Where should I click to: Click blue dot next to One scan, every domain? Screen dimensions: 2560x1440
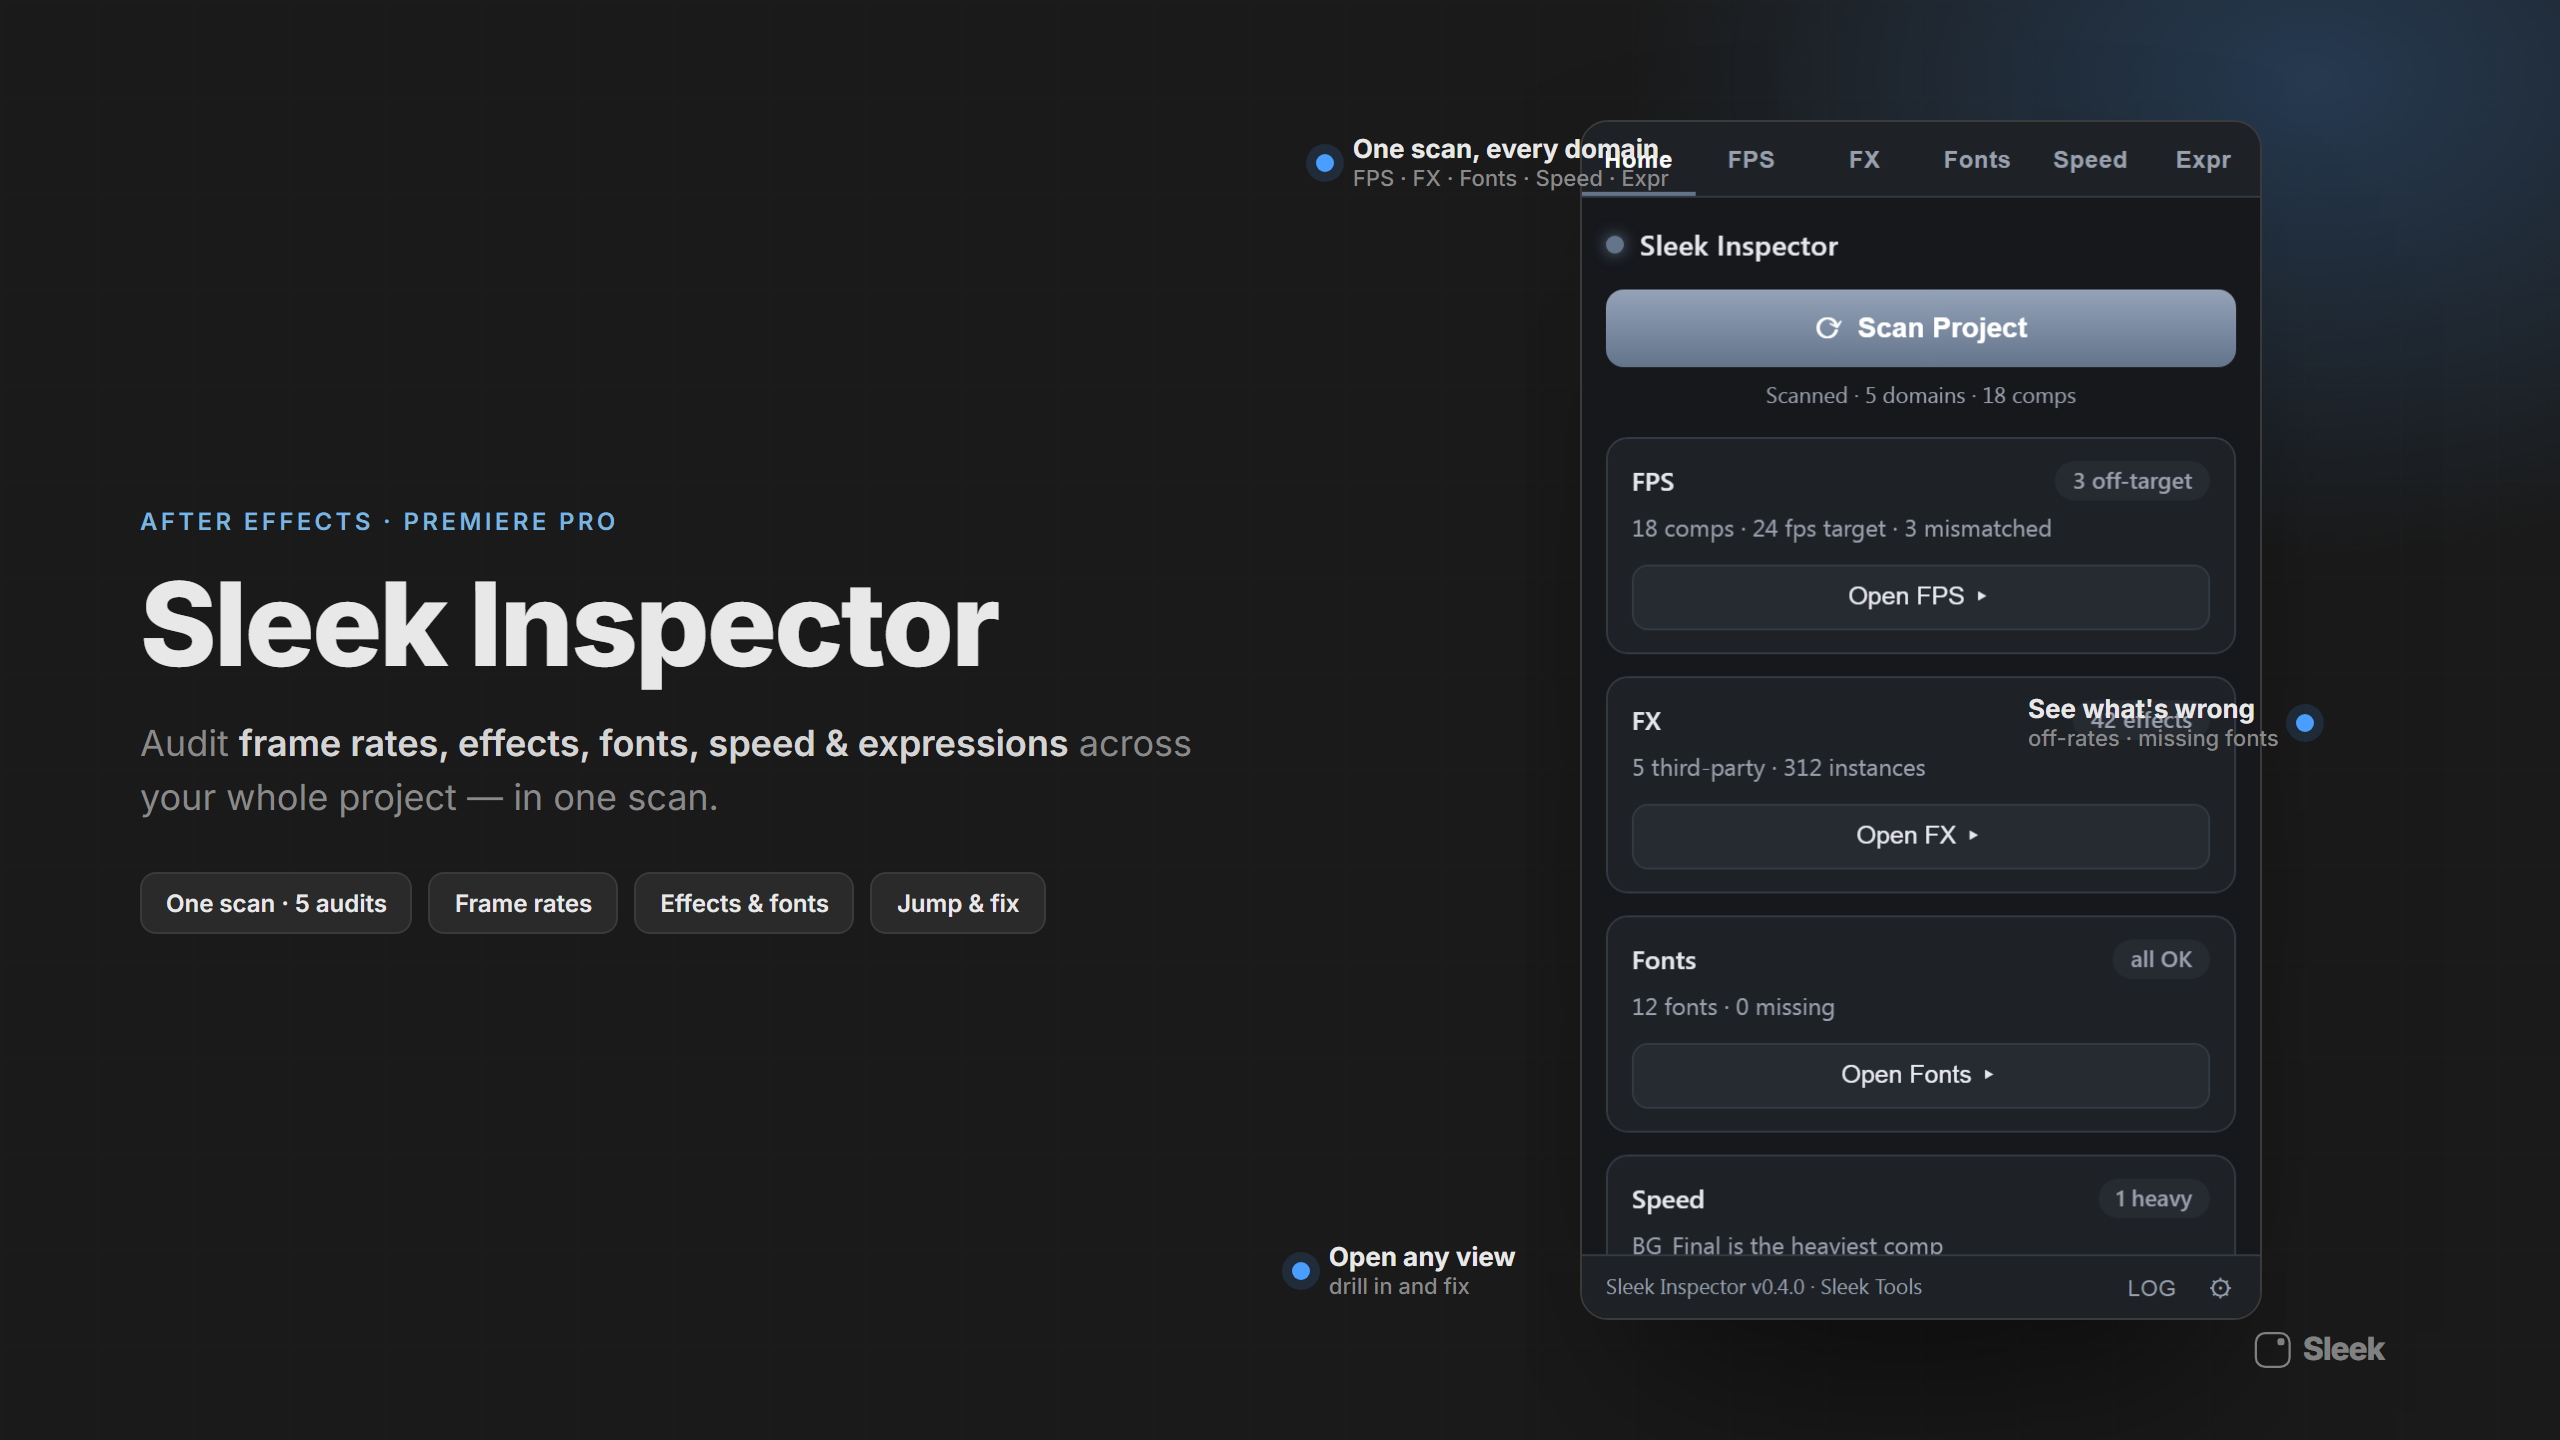(x=1324, y=163)
